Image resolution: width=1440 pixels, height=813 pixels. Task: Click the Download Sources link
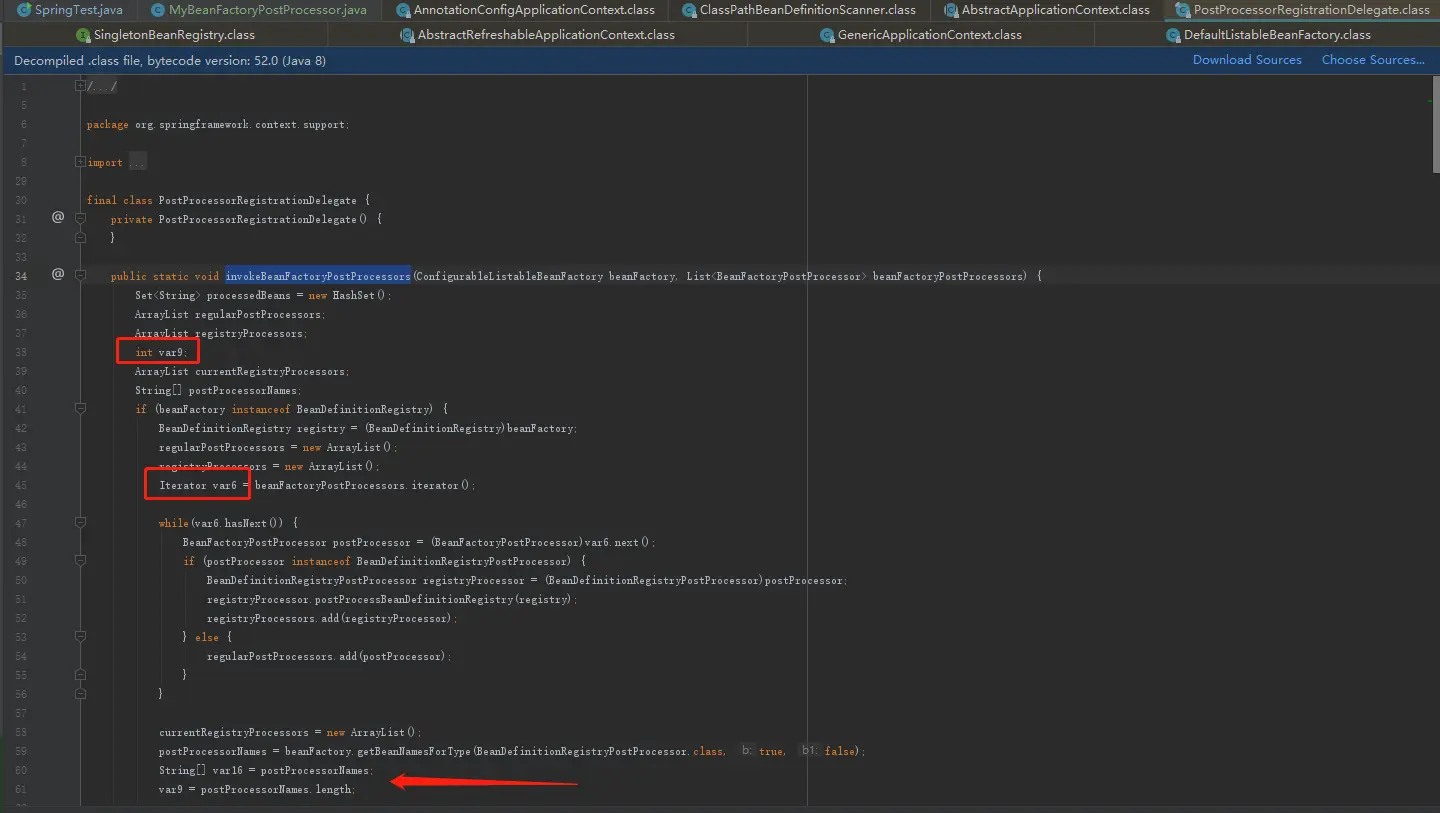1247,60
